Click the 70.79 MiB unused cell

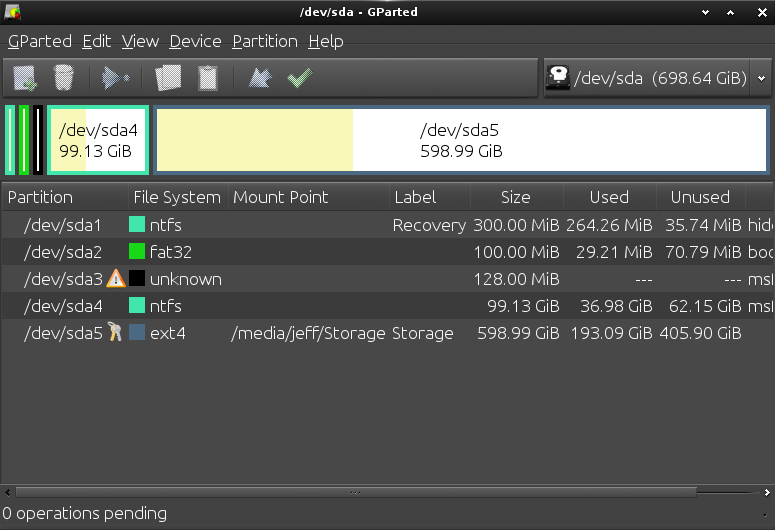(703, 252)
